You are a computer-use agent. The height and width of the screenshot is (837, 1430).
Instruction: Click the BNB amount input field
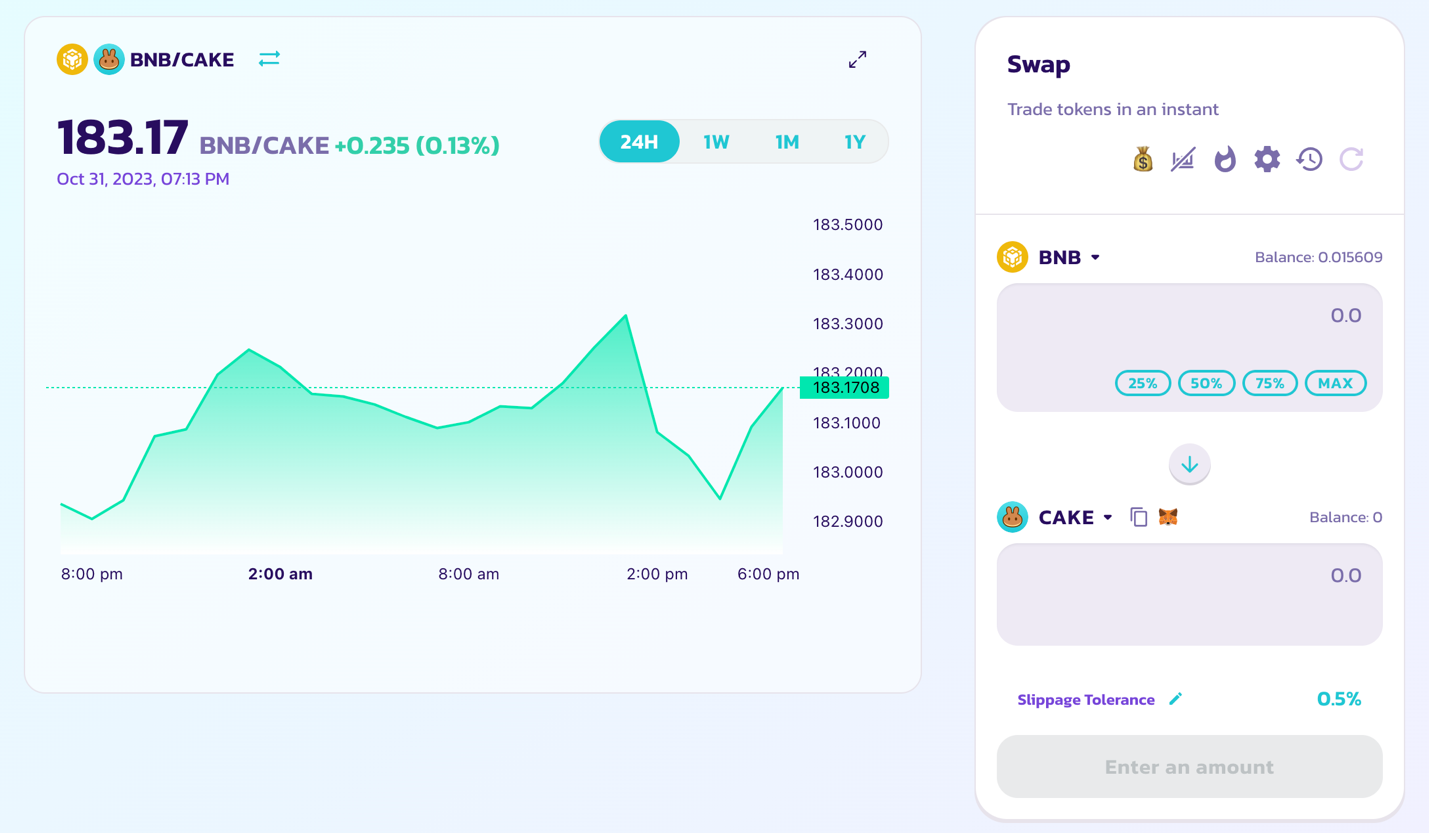(1190, 316)
